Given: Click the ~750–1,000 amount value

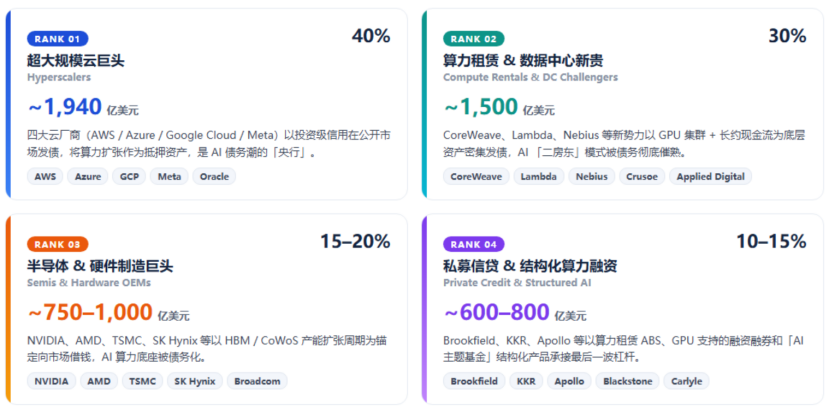Looking at the screenshot, I should (90, 313).
